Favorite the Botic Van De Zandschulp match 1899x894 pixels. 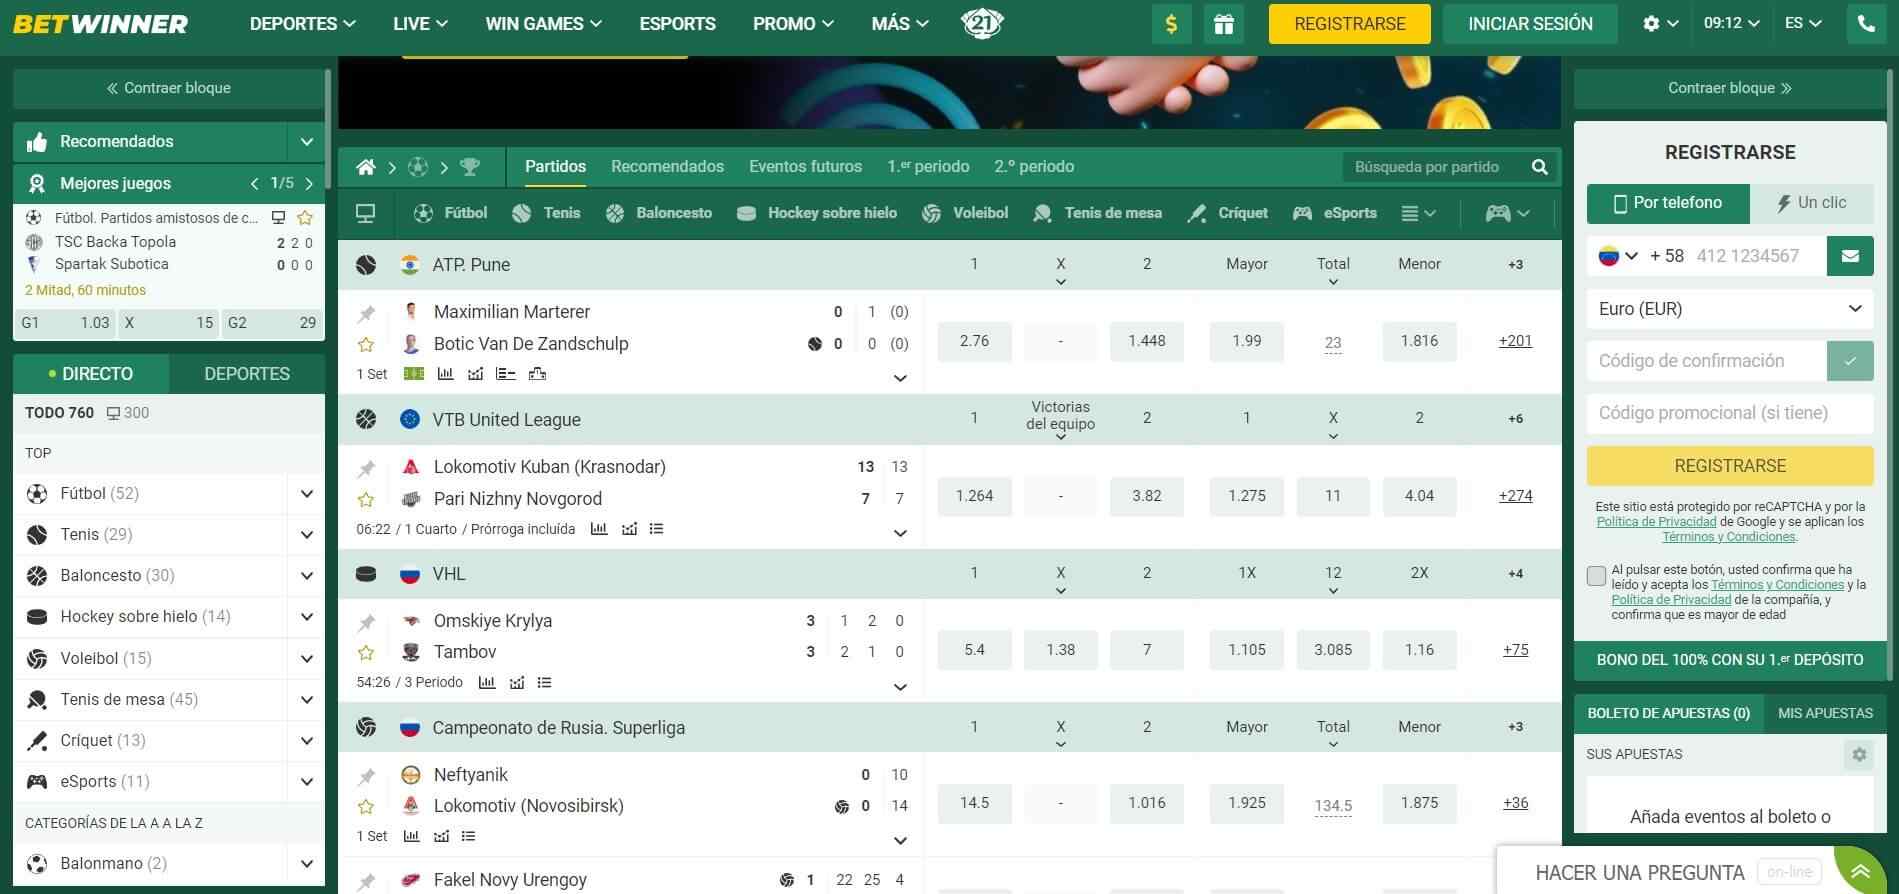tap(366, 344)
